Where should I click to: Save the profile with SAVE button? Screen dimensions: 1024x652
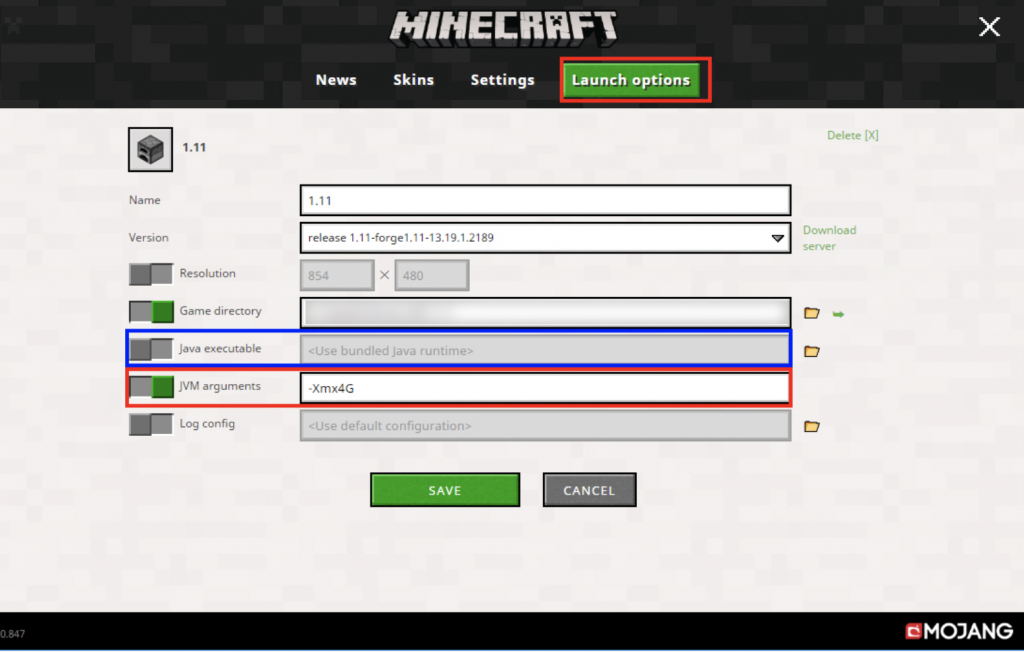pos(445,490)
